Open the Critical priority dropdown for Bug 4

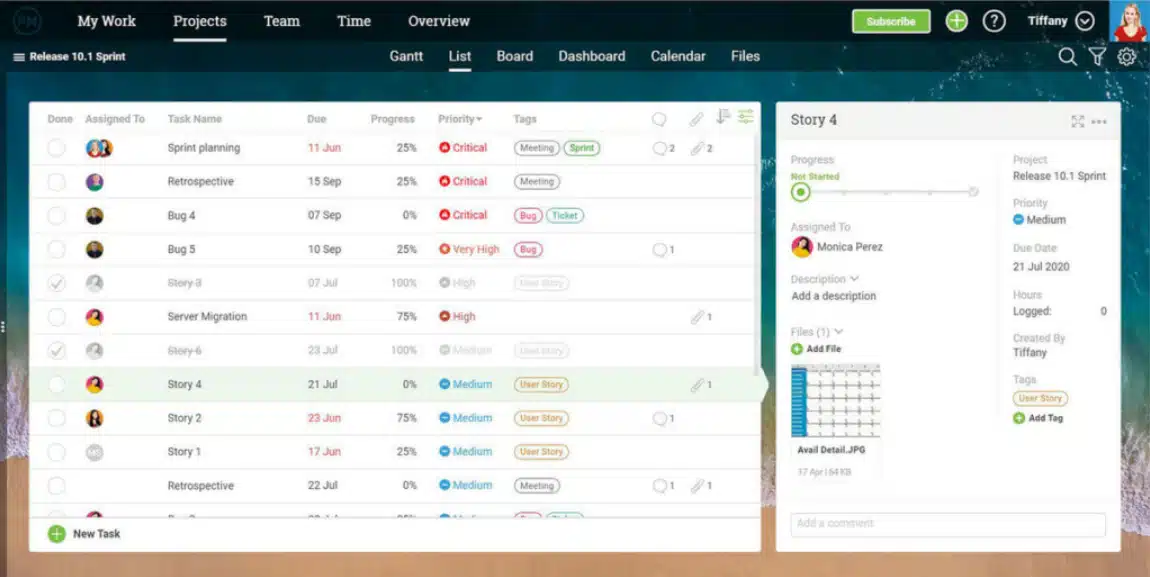click(x=463, y=216)
